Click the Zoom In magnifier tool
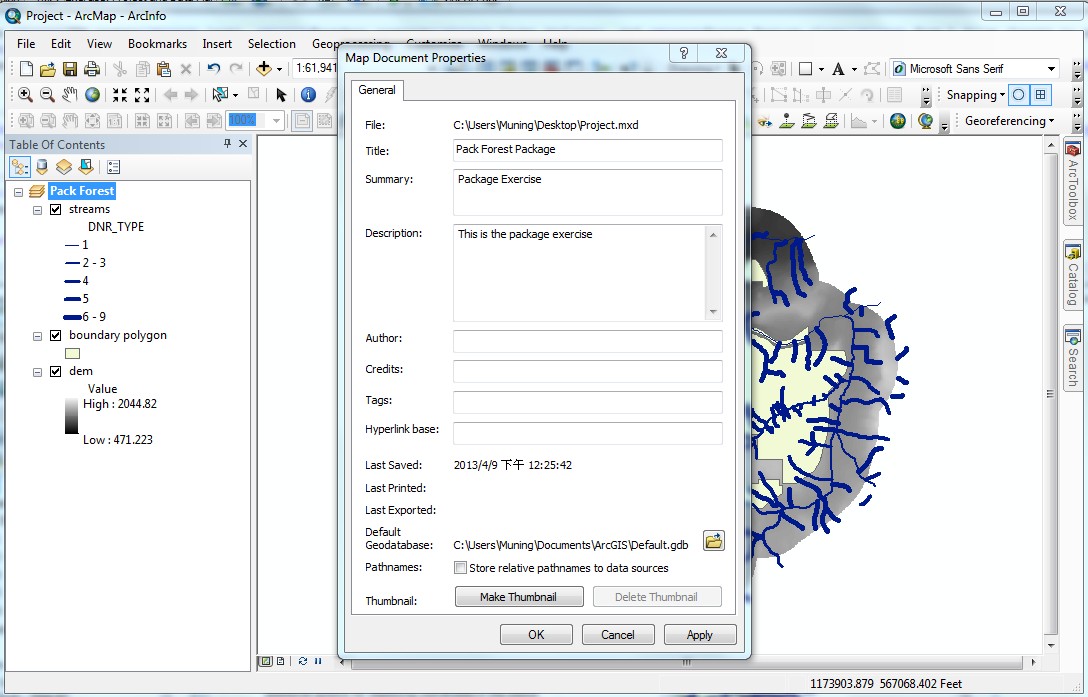The height and width of the screenshot is (697, 1088). coord(25,95)
